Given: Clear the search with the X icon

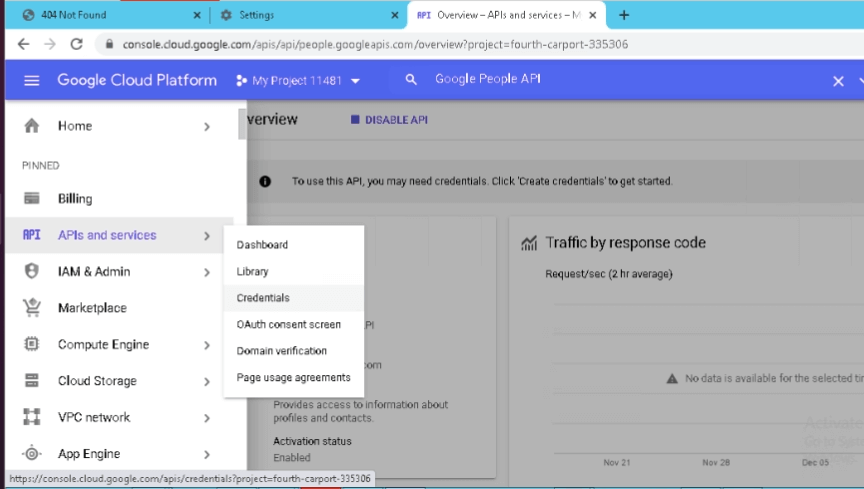Looking at the screenshot, I should (x=838, y=82).
